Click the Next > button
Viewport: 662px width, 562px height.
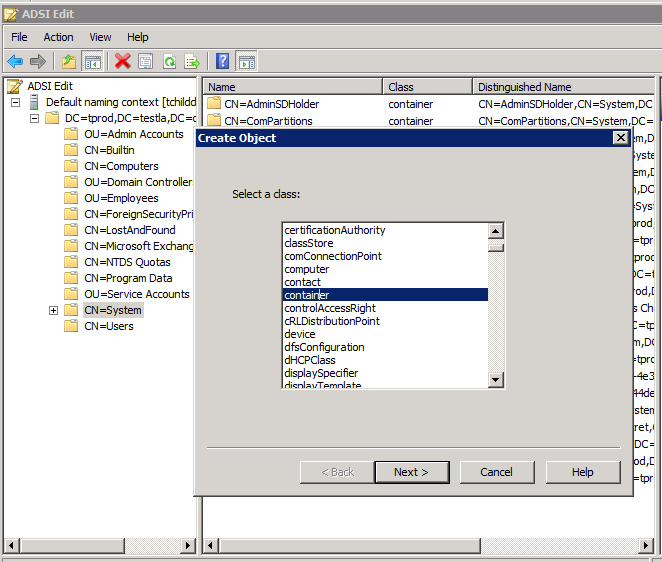coord(412,472)
